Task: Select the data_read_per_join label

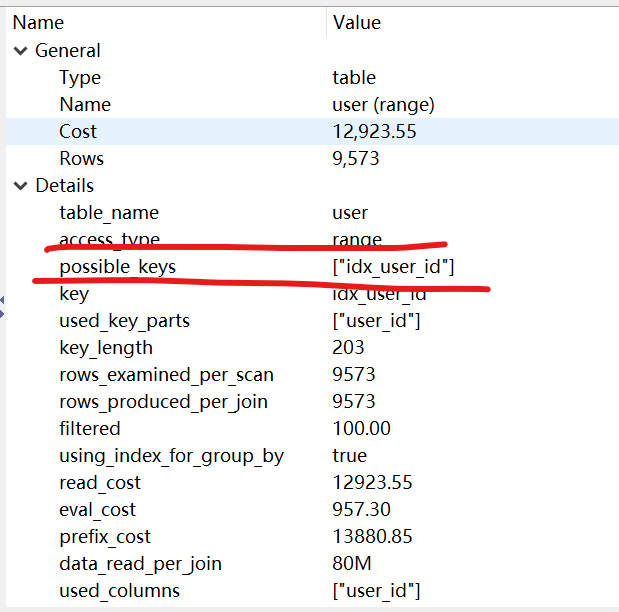Action: pos(141,565)
